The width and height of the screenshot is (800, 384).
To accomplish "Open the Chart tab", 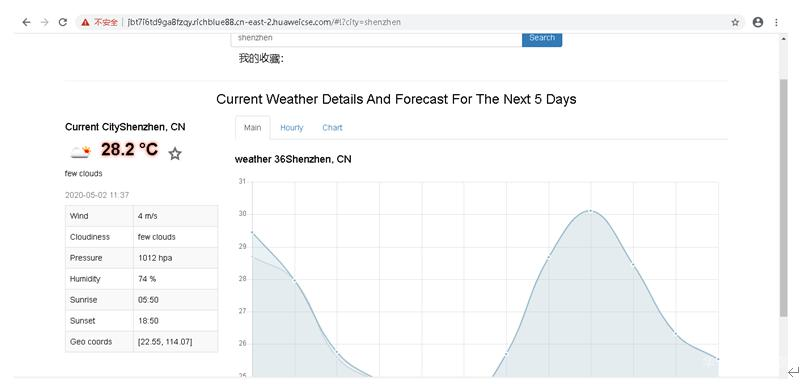I will click(332, 127).
